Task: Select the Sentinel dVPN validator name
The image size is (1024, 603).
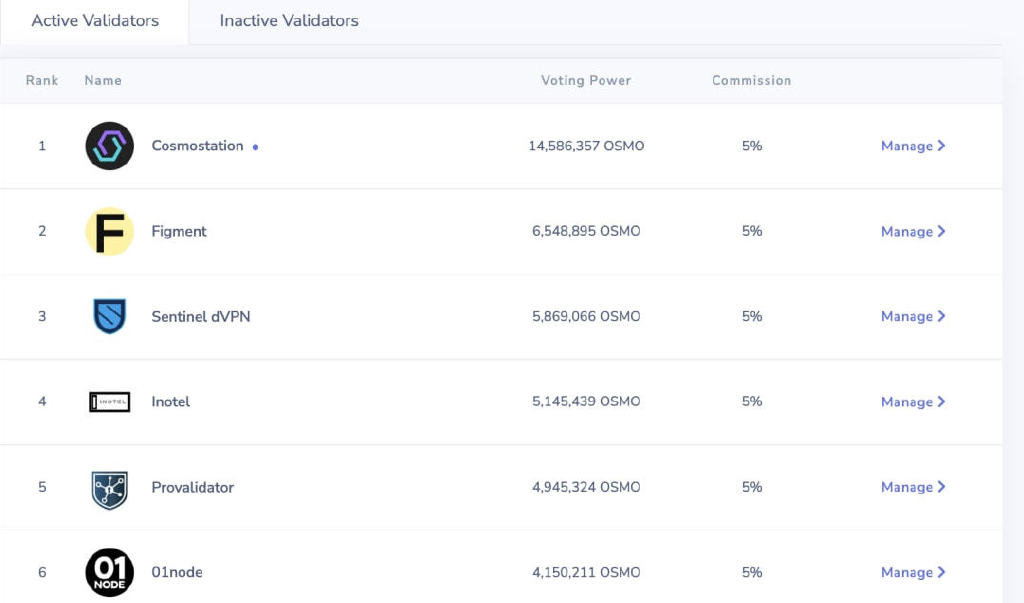Action: [x=200, y=316]
